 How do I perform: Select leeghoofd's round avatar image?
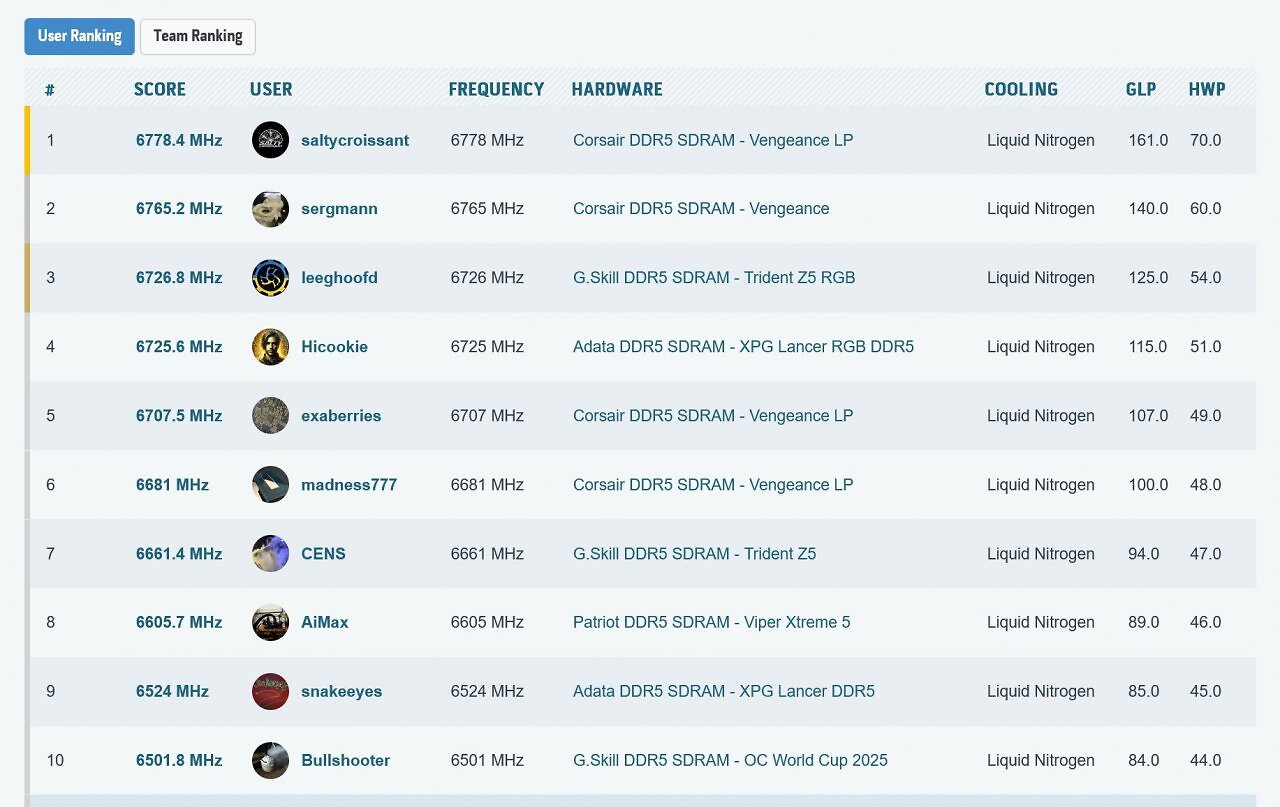click(270, 278)
